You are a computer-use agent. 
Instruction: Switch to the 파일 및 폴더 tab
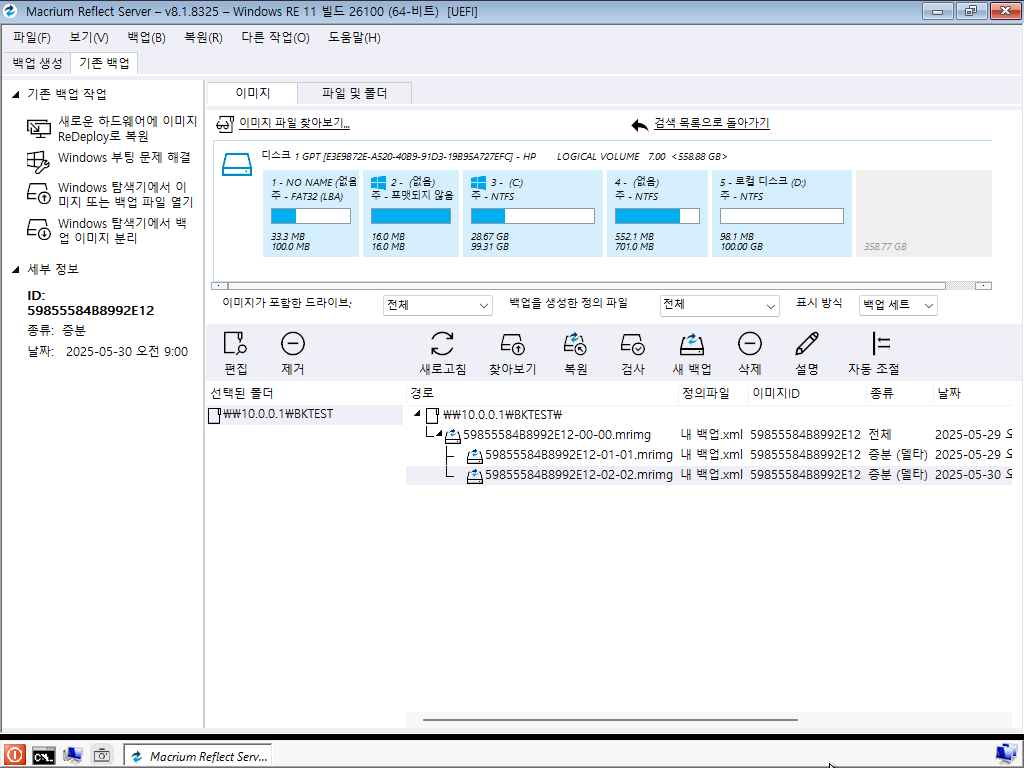coord(355,93)
